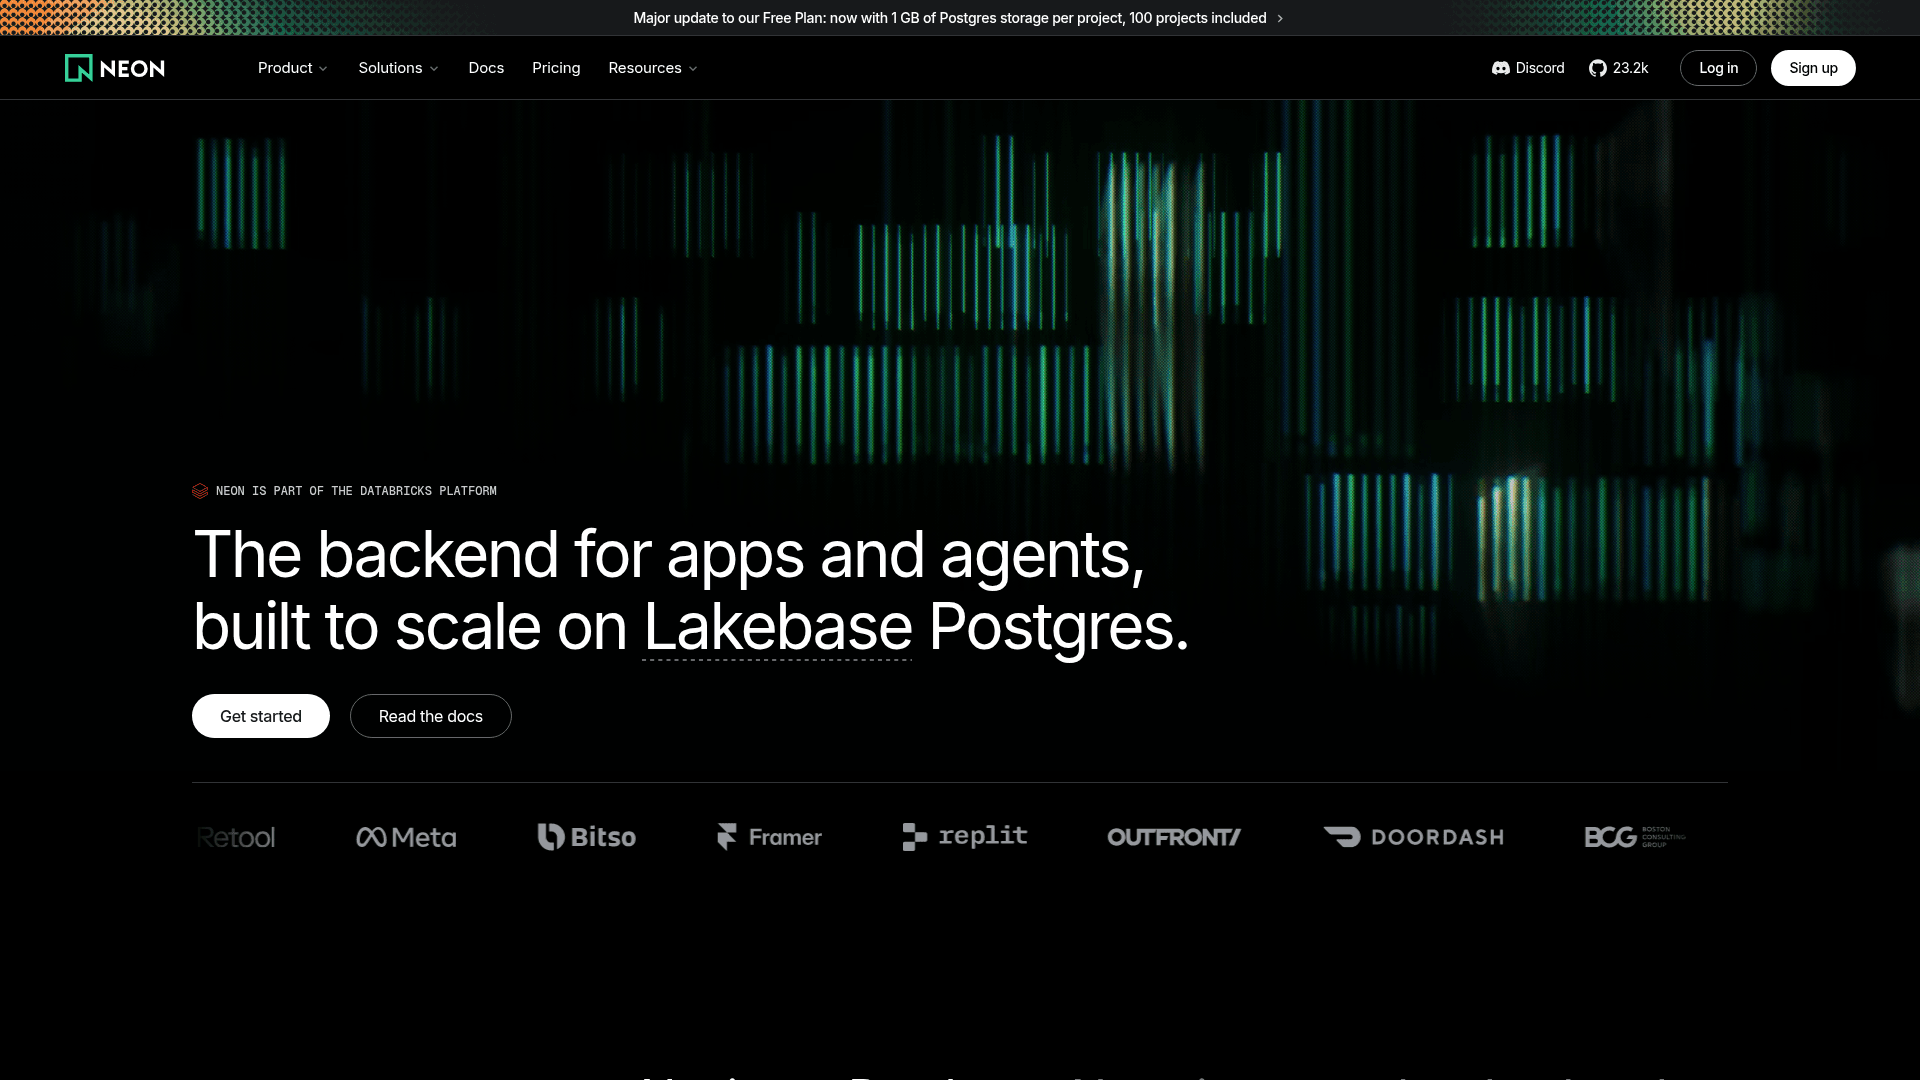
Task: Expand the Resources dropdown menu
Action: pos(653,68)
